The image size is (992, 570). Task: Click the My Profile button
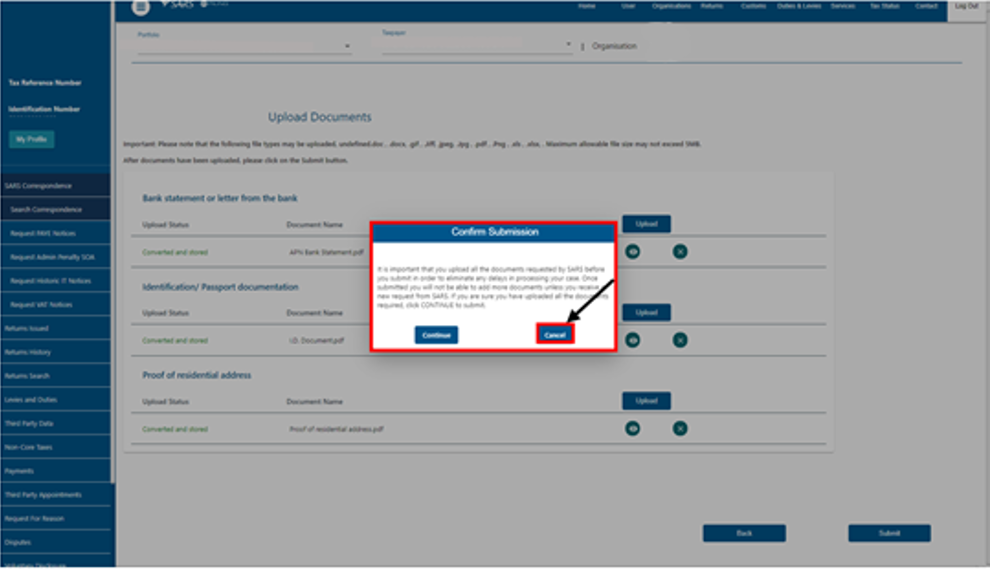pyautogui.click(x=31, y=139)
